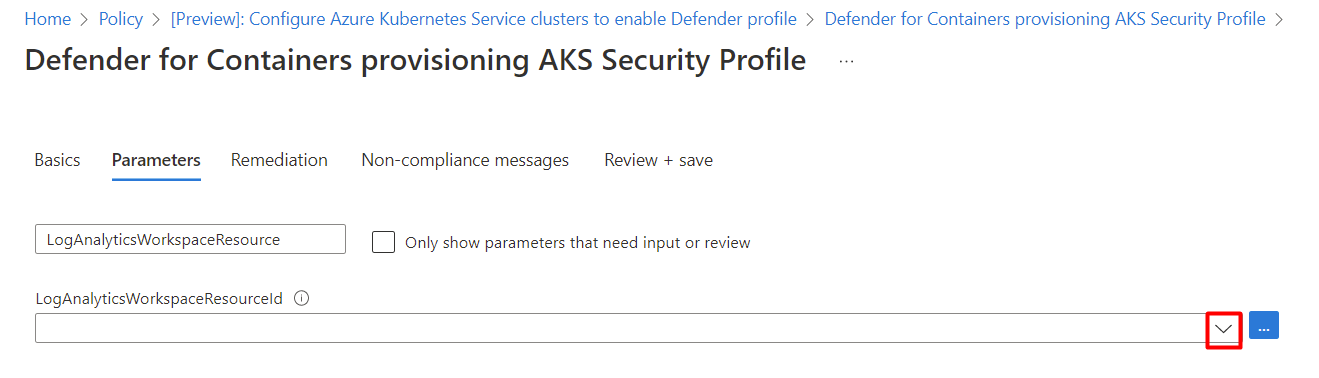Click the chevron after Policy breadcrumb
Screen dimensions: 1319x378
point(157,19)
